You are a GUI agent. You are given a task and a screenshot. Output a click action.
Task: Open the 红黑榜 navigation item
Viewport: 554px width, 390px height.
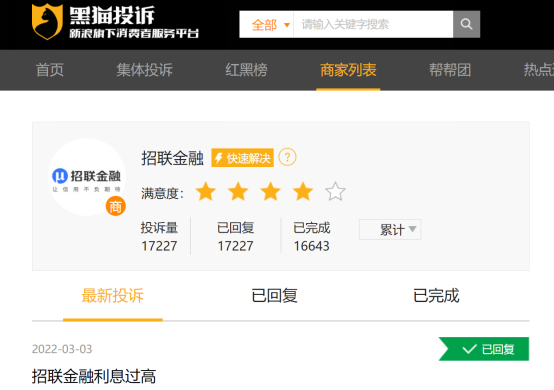pyautogui.click(x=246, y=70)
